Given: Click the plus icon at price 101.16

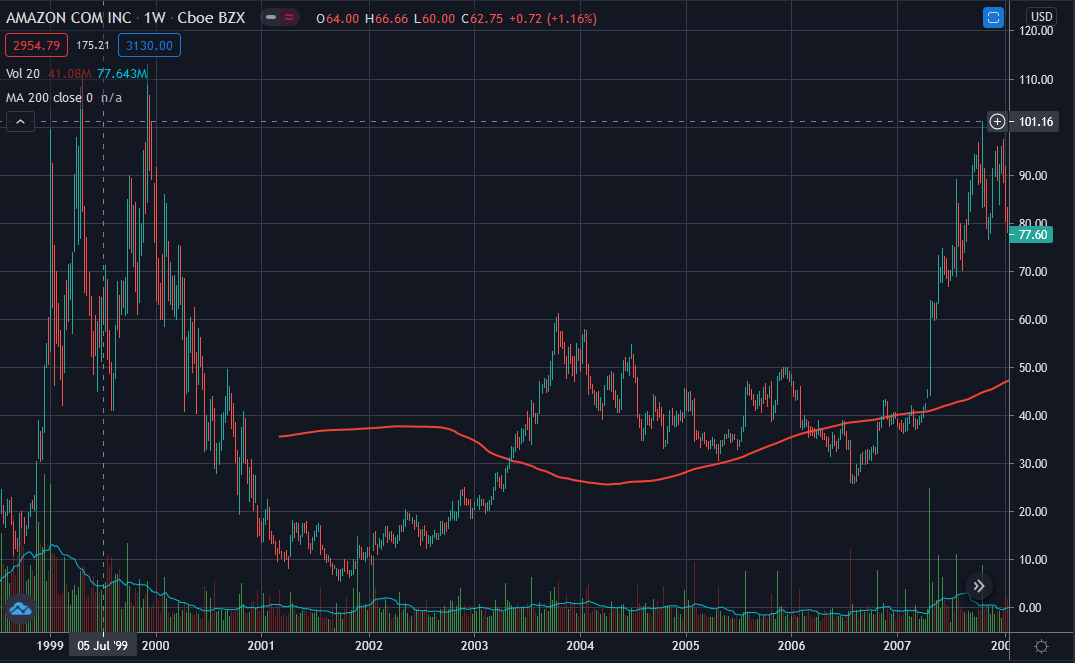Looking at the screenshot, I should (997, 122).
